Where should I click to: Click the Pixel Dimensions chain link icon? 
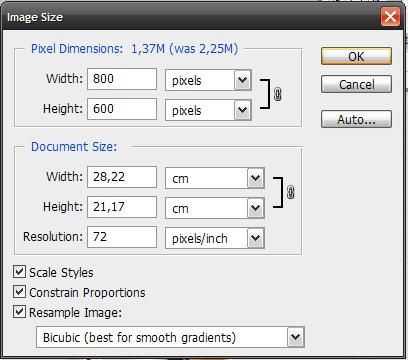pos(277,94)
